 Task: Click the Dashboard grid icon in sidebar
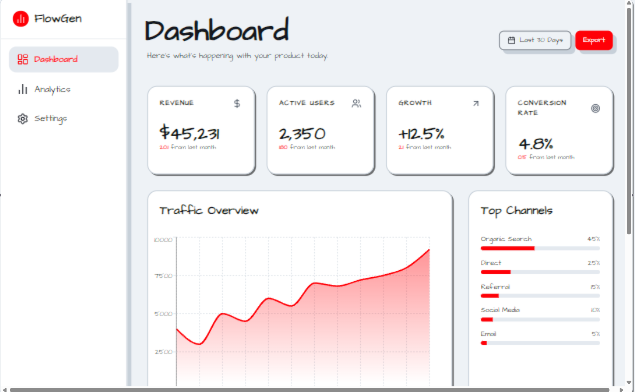23,60
